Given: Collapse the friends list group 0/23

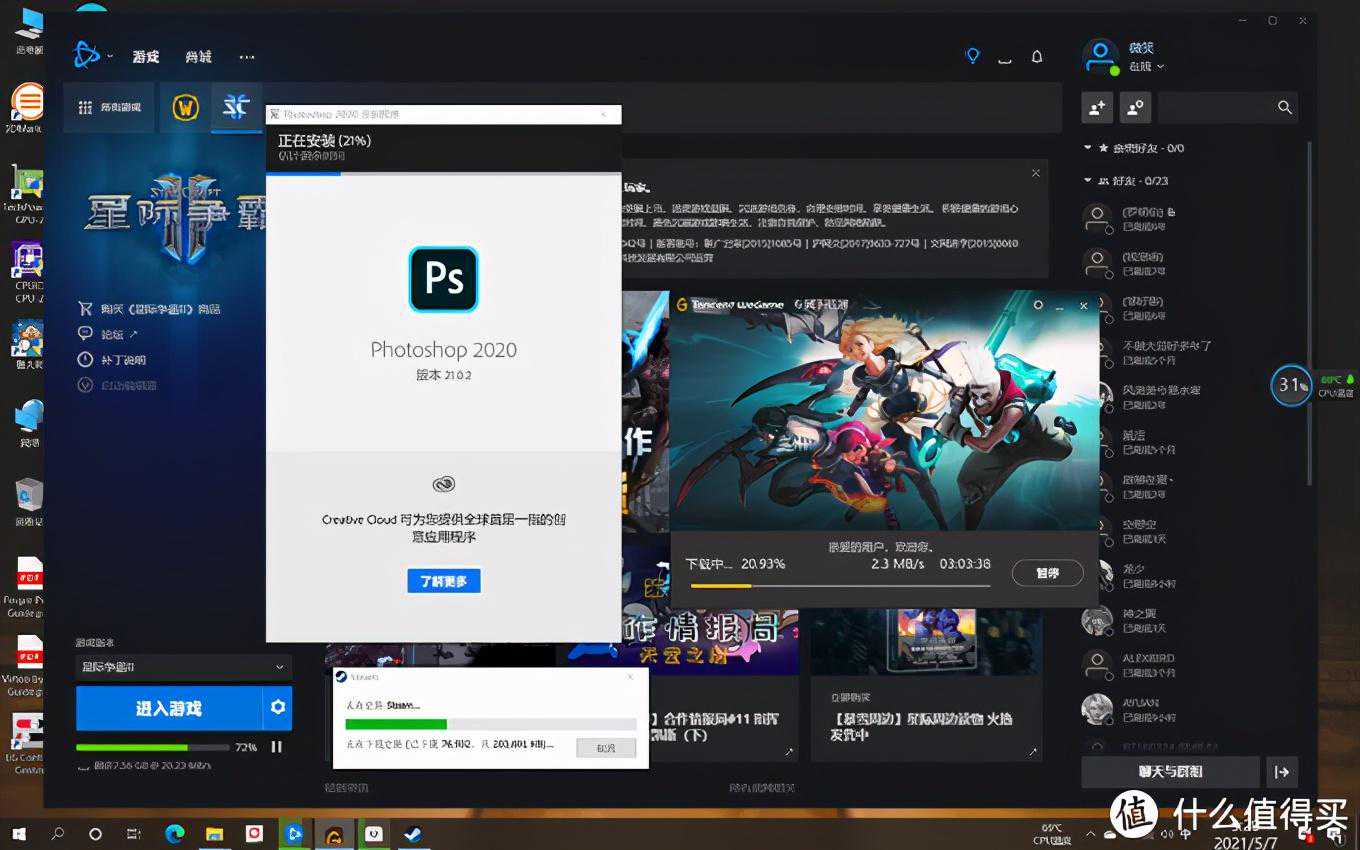Looking at the screenshot, I should pos(1088,181).
